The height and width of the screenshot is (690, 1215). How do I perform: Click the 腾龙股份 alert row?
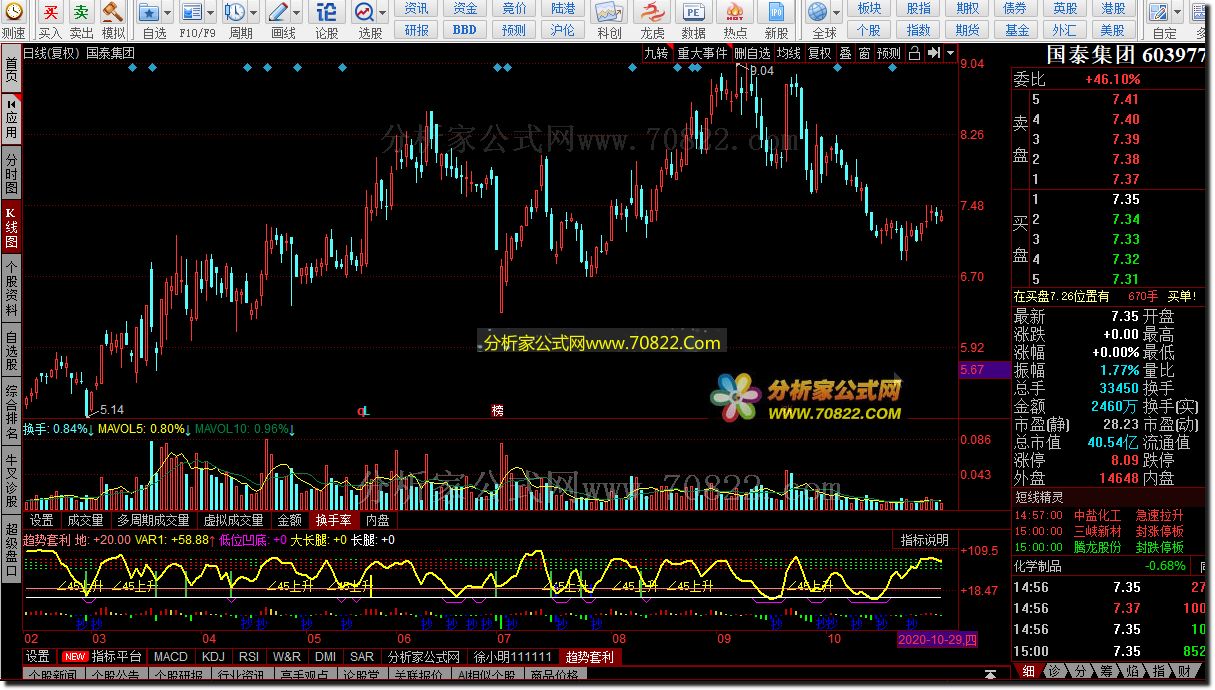point(1110,547)
